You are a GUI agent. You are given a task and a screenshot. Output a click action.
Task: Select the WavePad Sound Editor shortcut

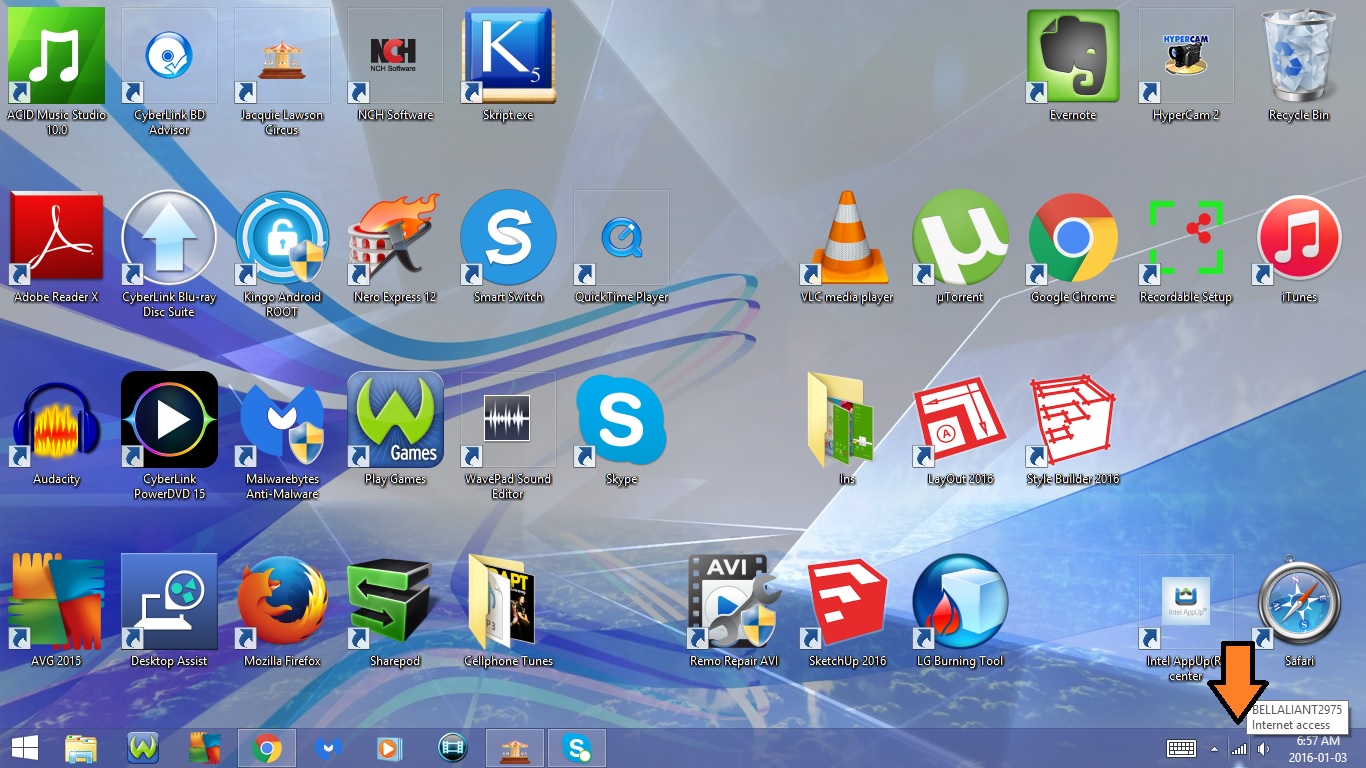point(508,420)
